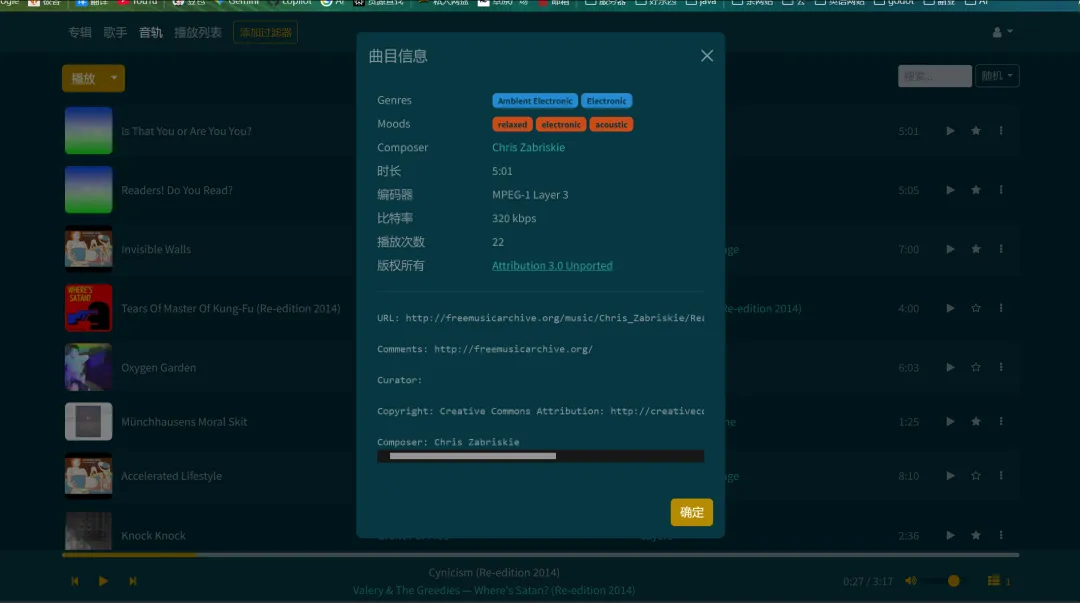Open more options for Münchhausens Moral Skit
Screen dimensions: 1080x603
tap(1001, 422)
